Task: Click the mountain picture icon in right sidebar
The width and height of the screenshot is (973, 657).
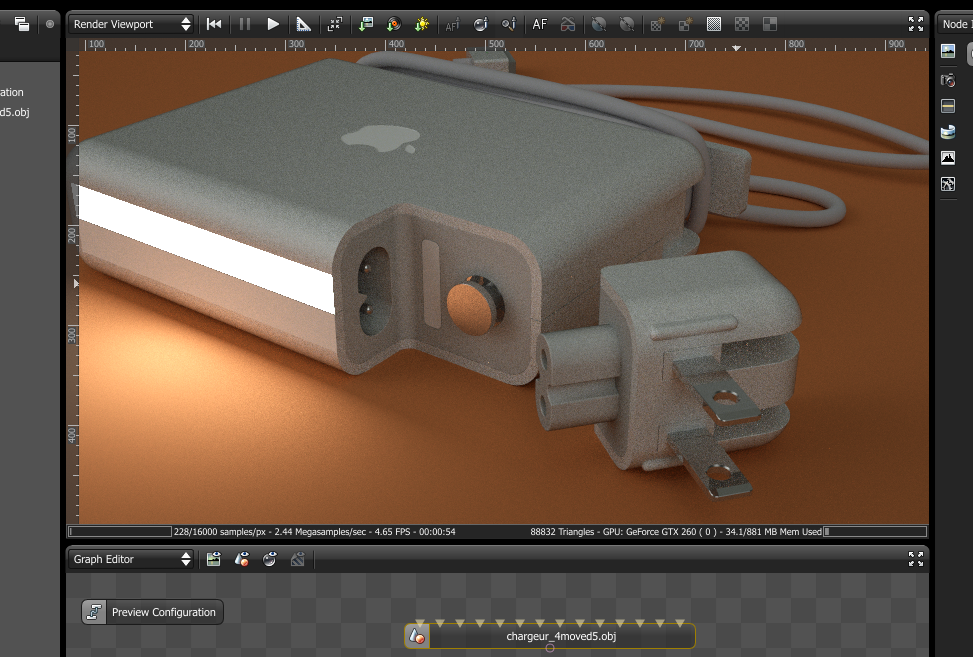Action: click(x=948, y=158)
